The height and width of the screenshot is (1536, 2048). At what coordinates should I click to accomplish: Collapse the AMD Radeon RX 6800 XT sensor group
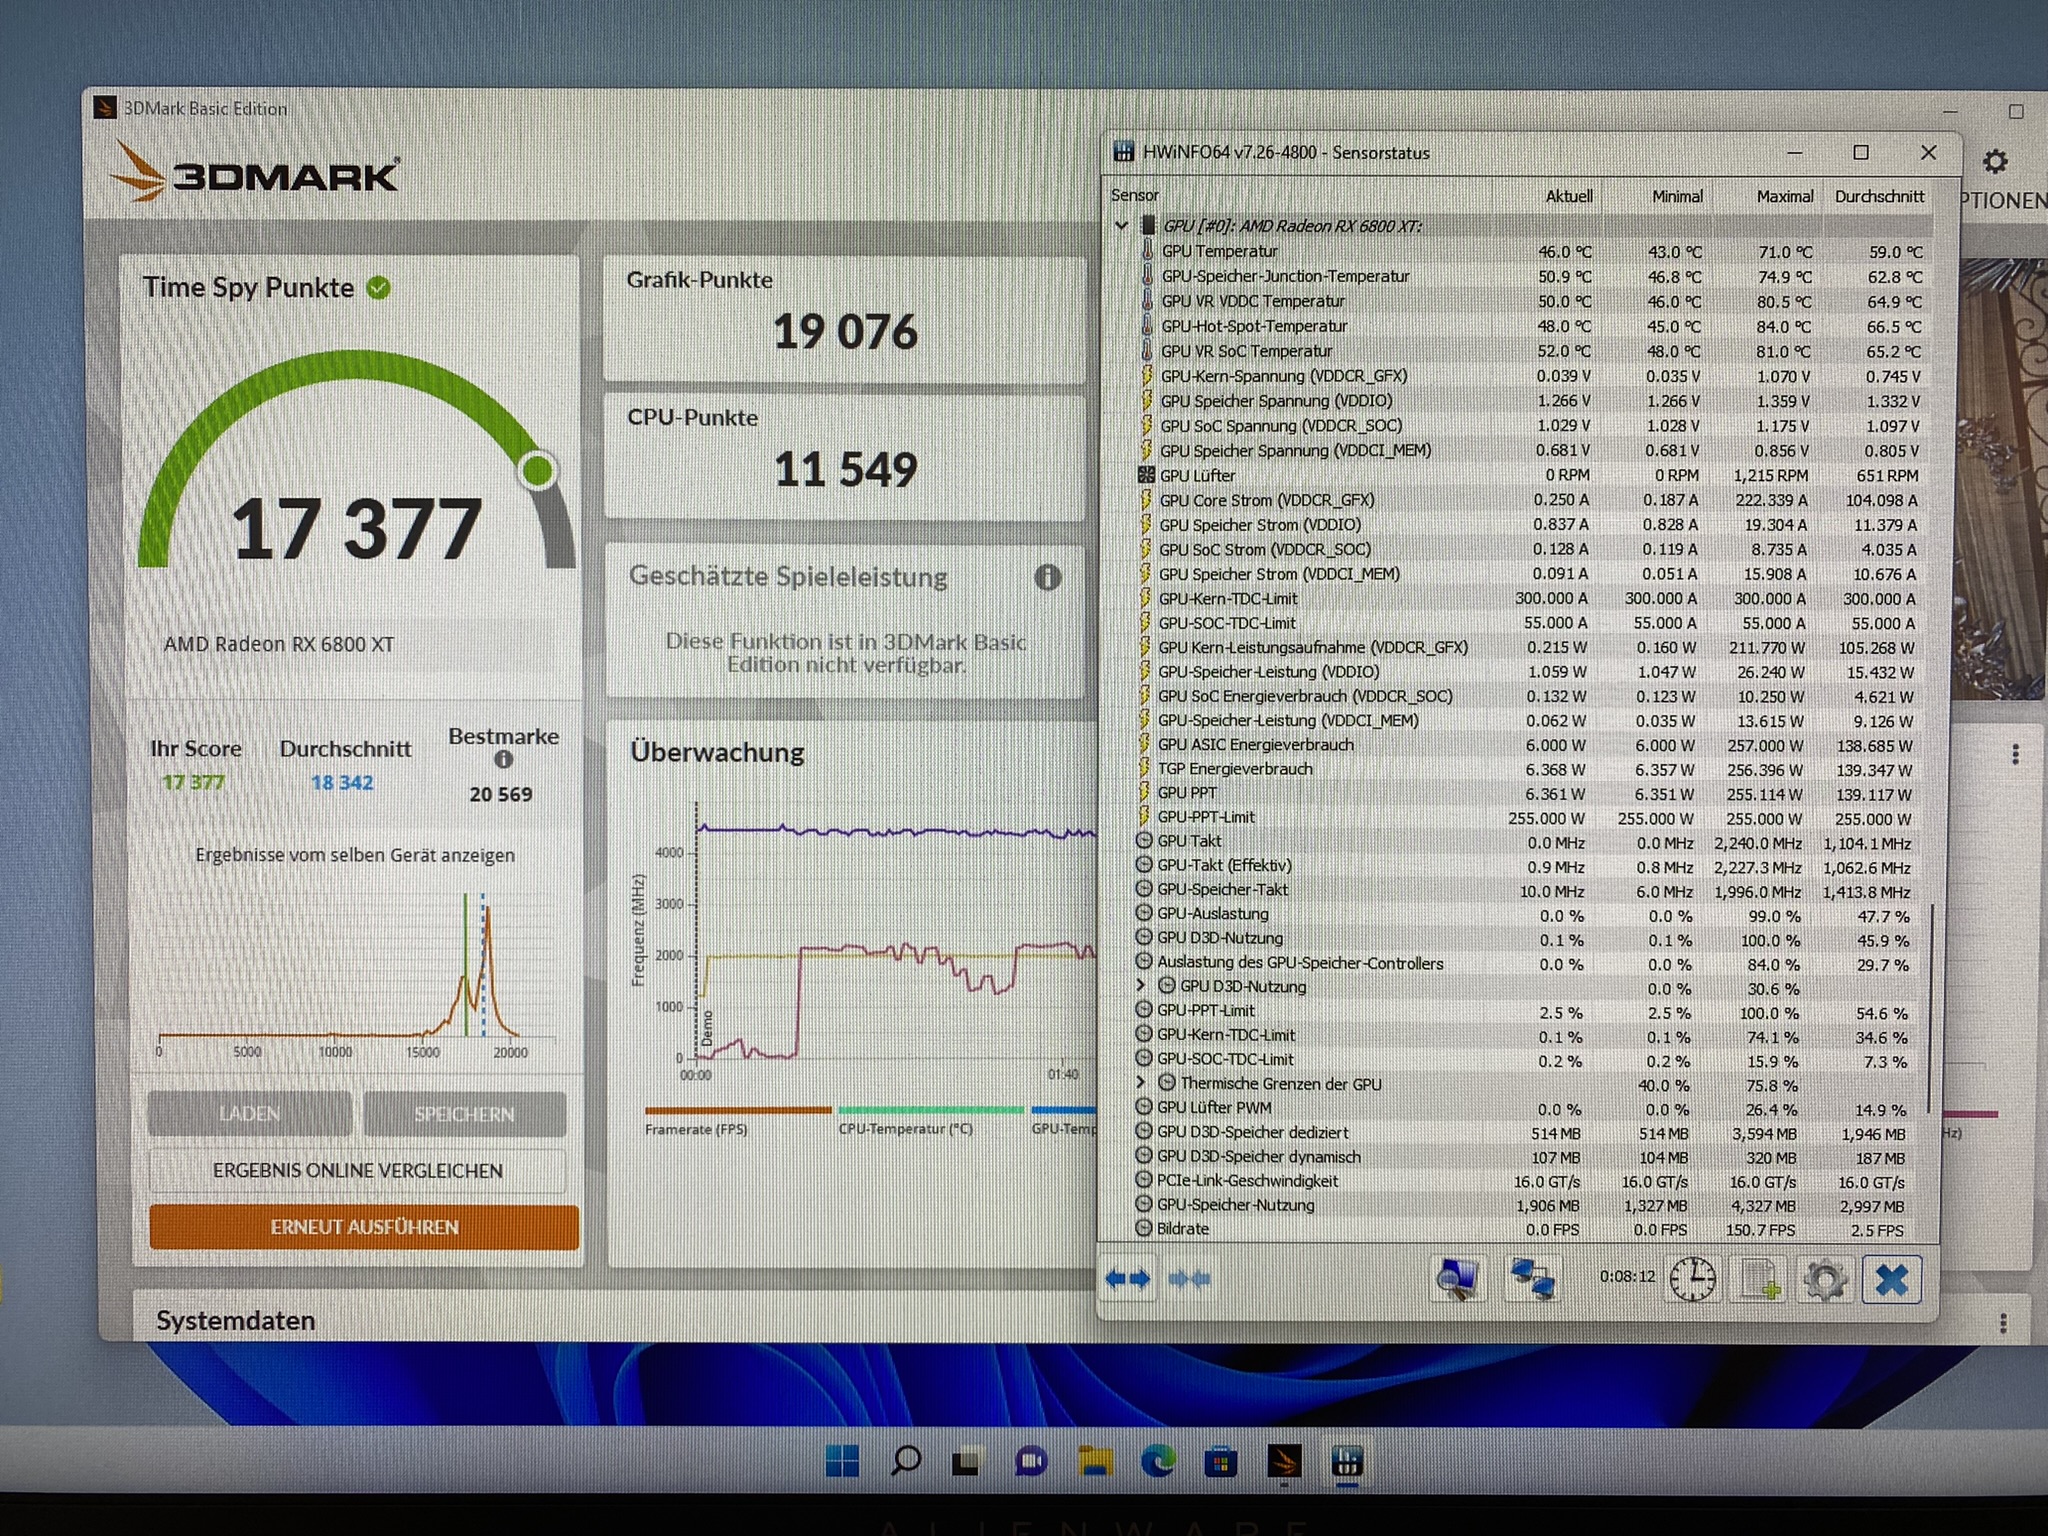1121,226
